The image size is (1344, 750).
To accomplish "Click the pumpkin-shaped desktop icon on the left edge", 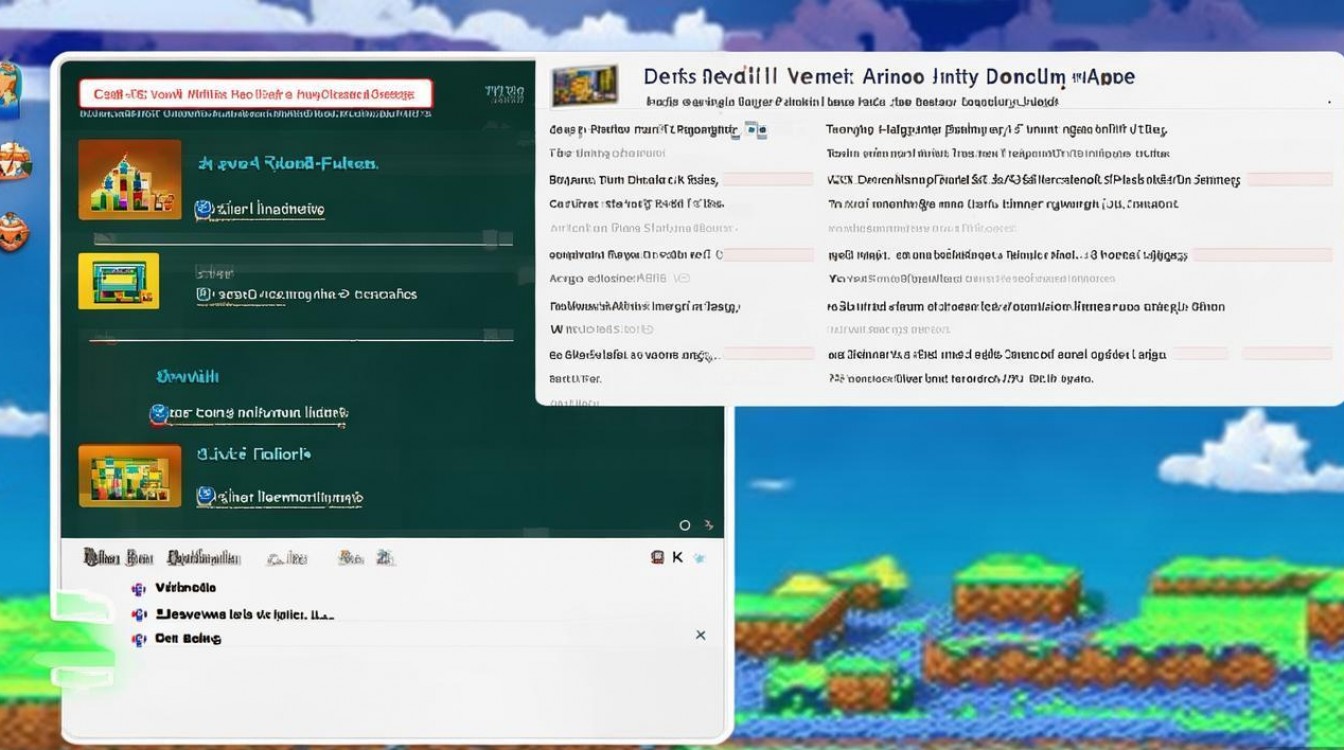I will pyautogui.click(x=13, y=231).
